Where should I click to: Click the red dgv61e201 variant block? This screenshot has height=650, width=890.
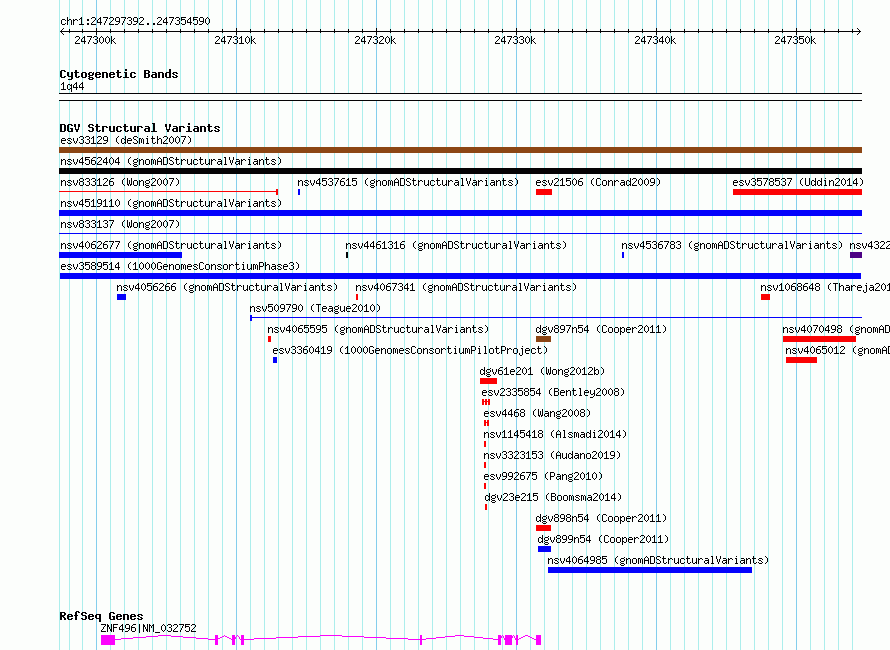click(489, 381)
